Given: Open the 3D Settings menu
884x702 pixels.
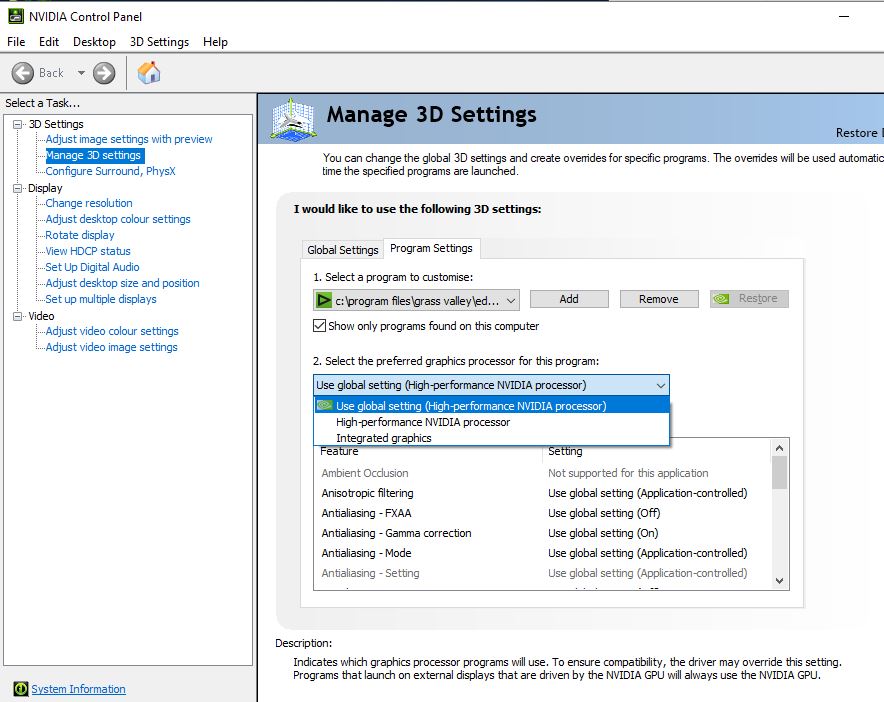Looking at the screenshot, I should tap(159, 42).
